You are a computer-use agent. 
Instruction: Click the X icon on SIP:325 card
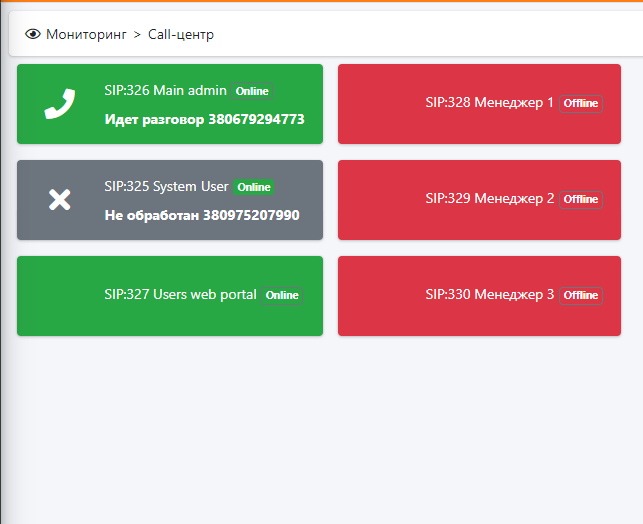[60, 200]
